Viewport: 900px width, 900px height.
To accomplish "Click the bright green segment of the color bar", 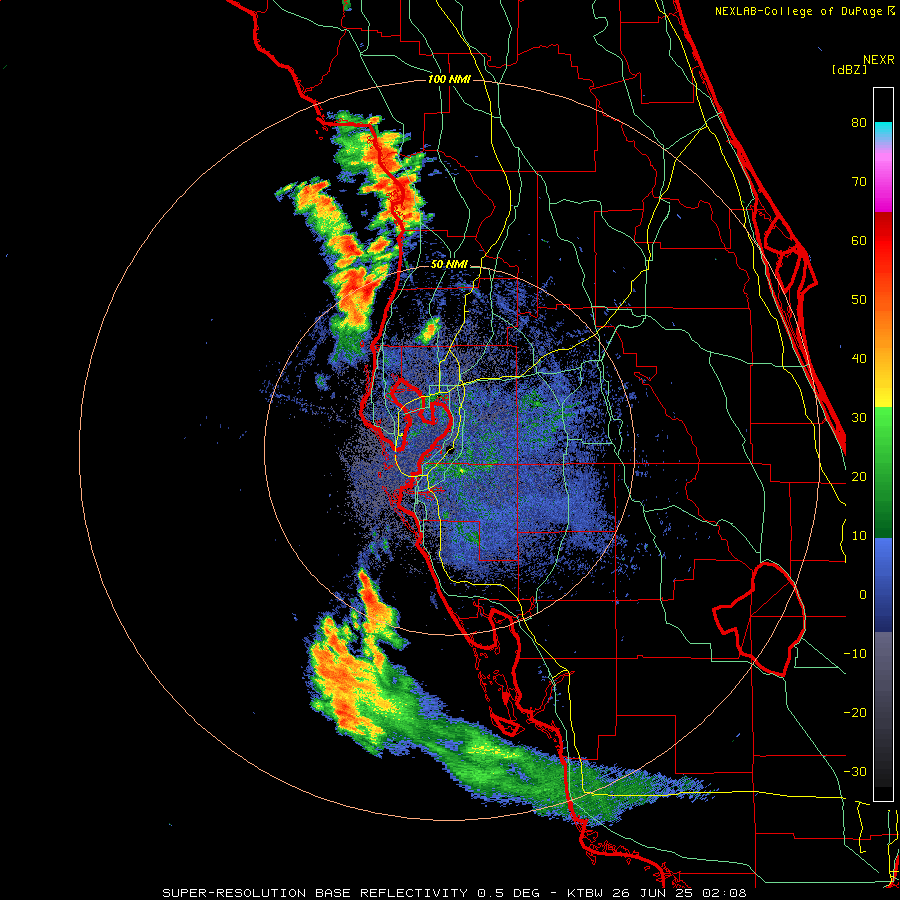I will (x=883, y=430).
